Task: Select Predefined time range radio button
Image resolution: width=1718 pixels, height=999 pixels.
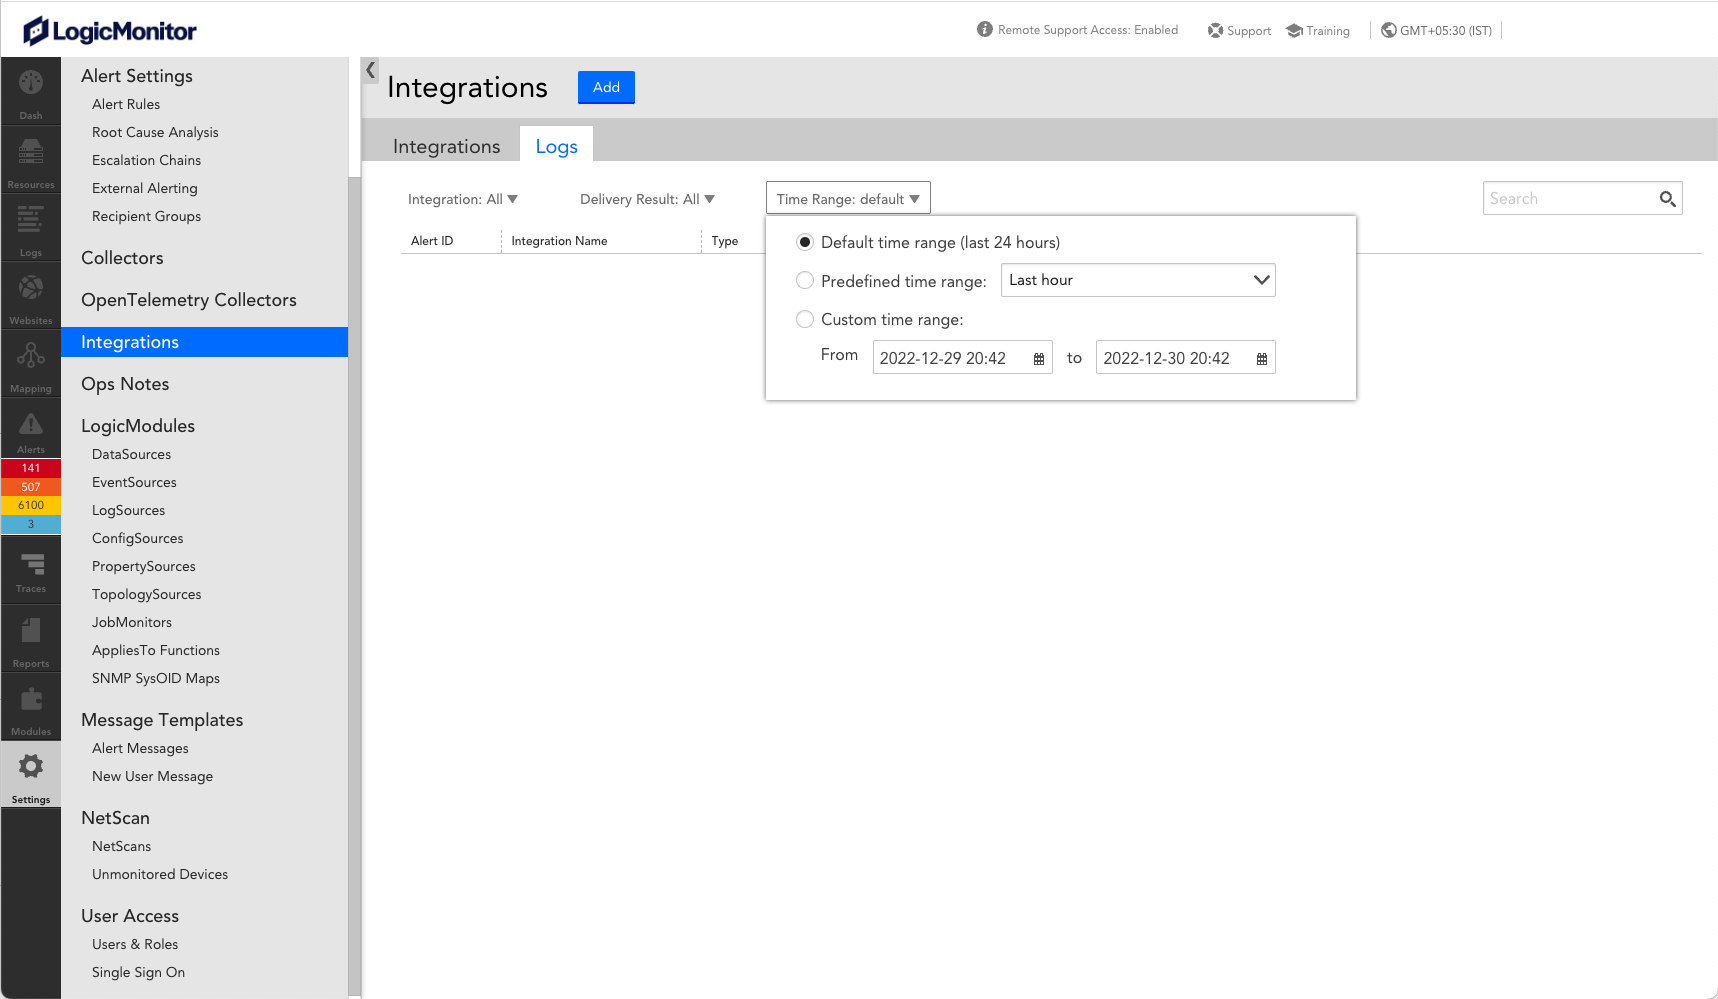Action: tap(805, 280)
